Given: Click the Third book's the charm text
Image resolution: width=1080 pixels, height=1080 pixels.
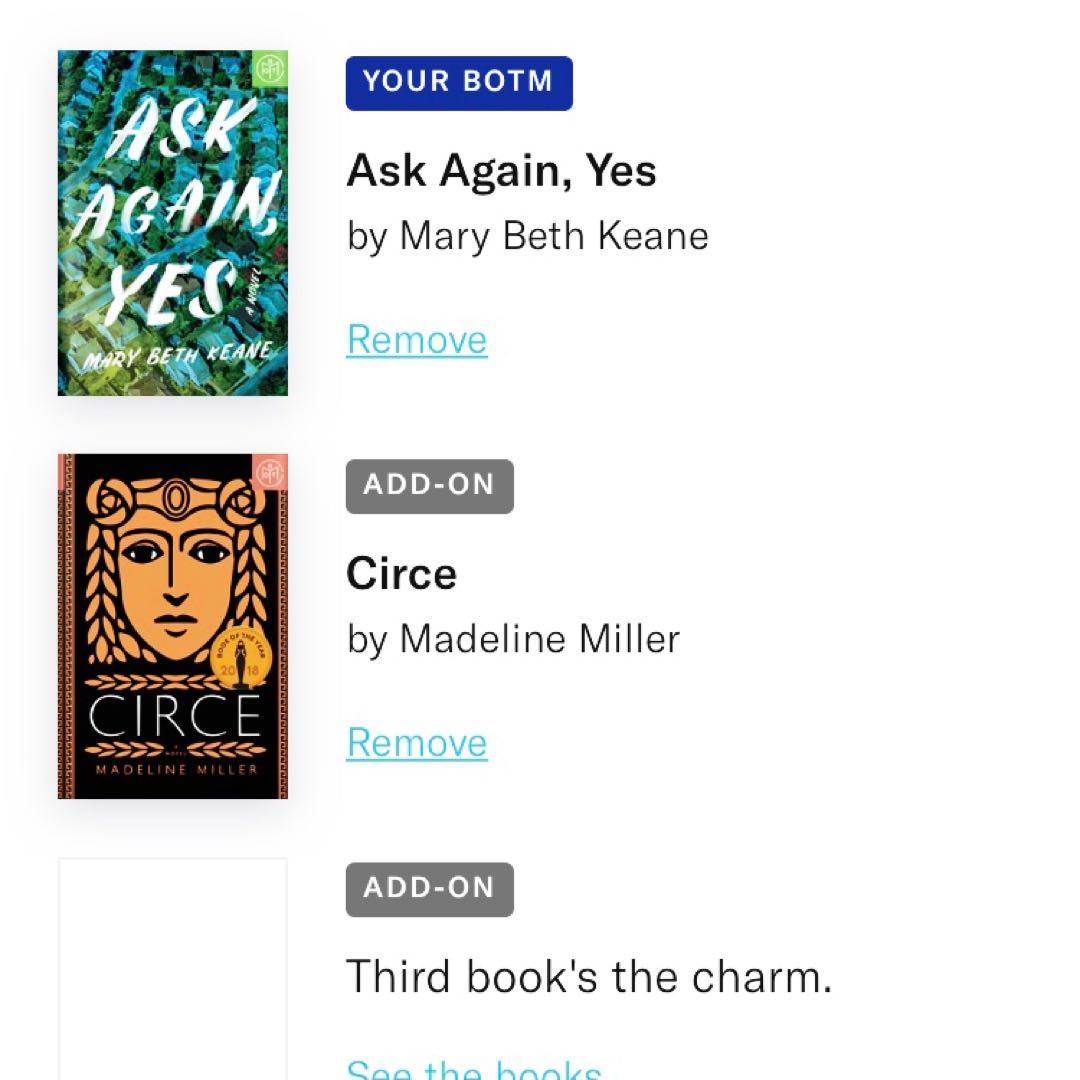Looking at the screenshot, I should click(x=589, y=976).
